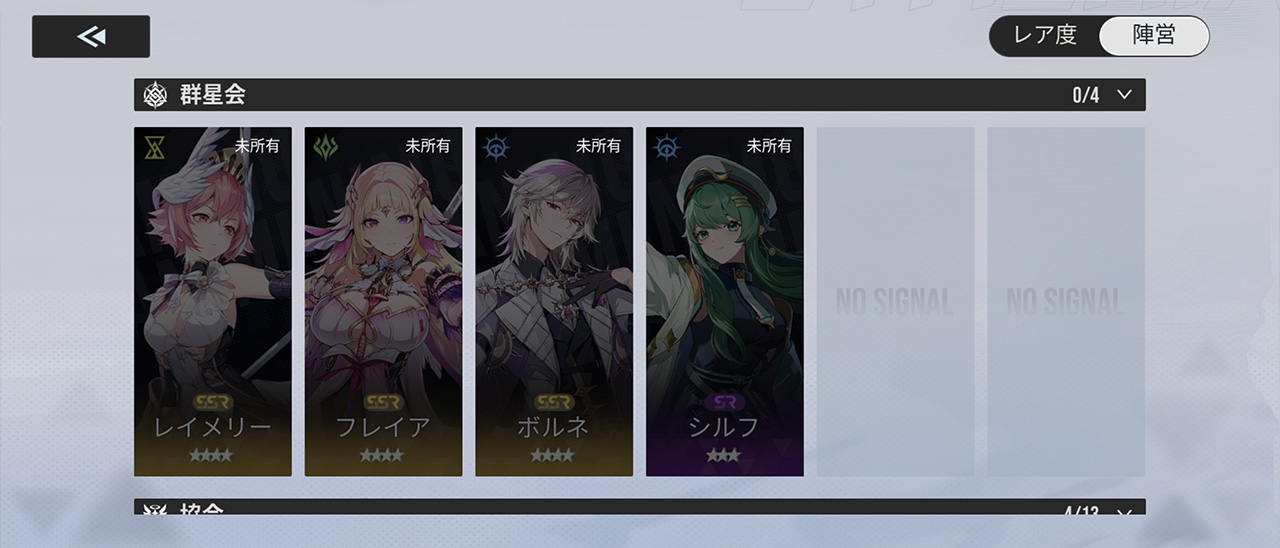Open the レイメリー character card
The image size is (1280, 548).
213,301
